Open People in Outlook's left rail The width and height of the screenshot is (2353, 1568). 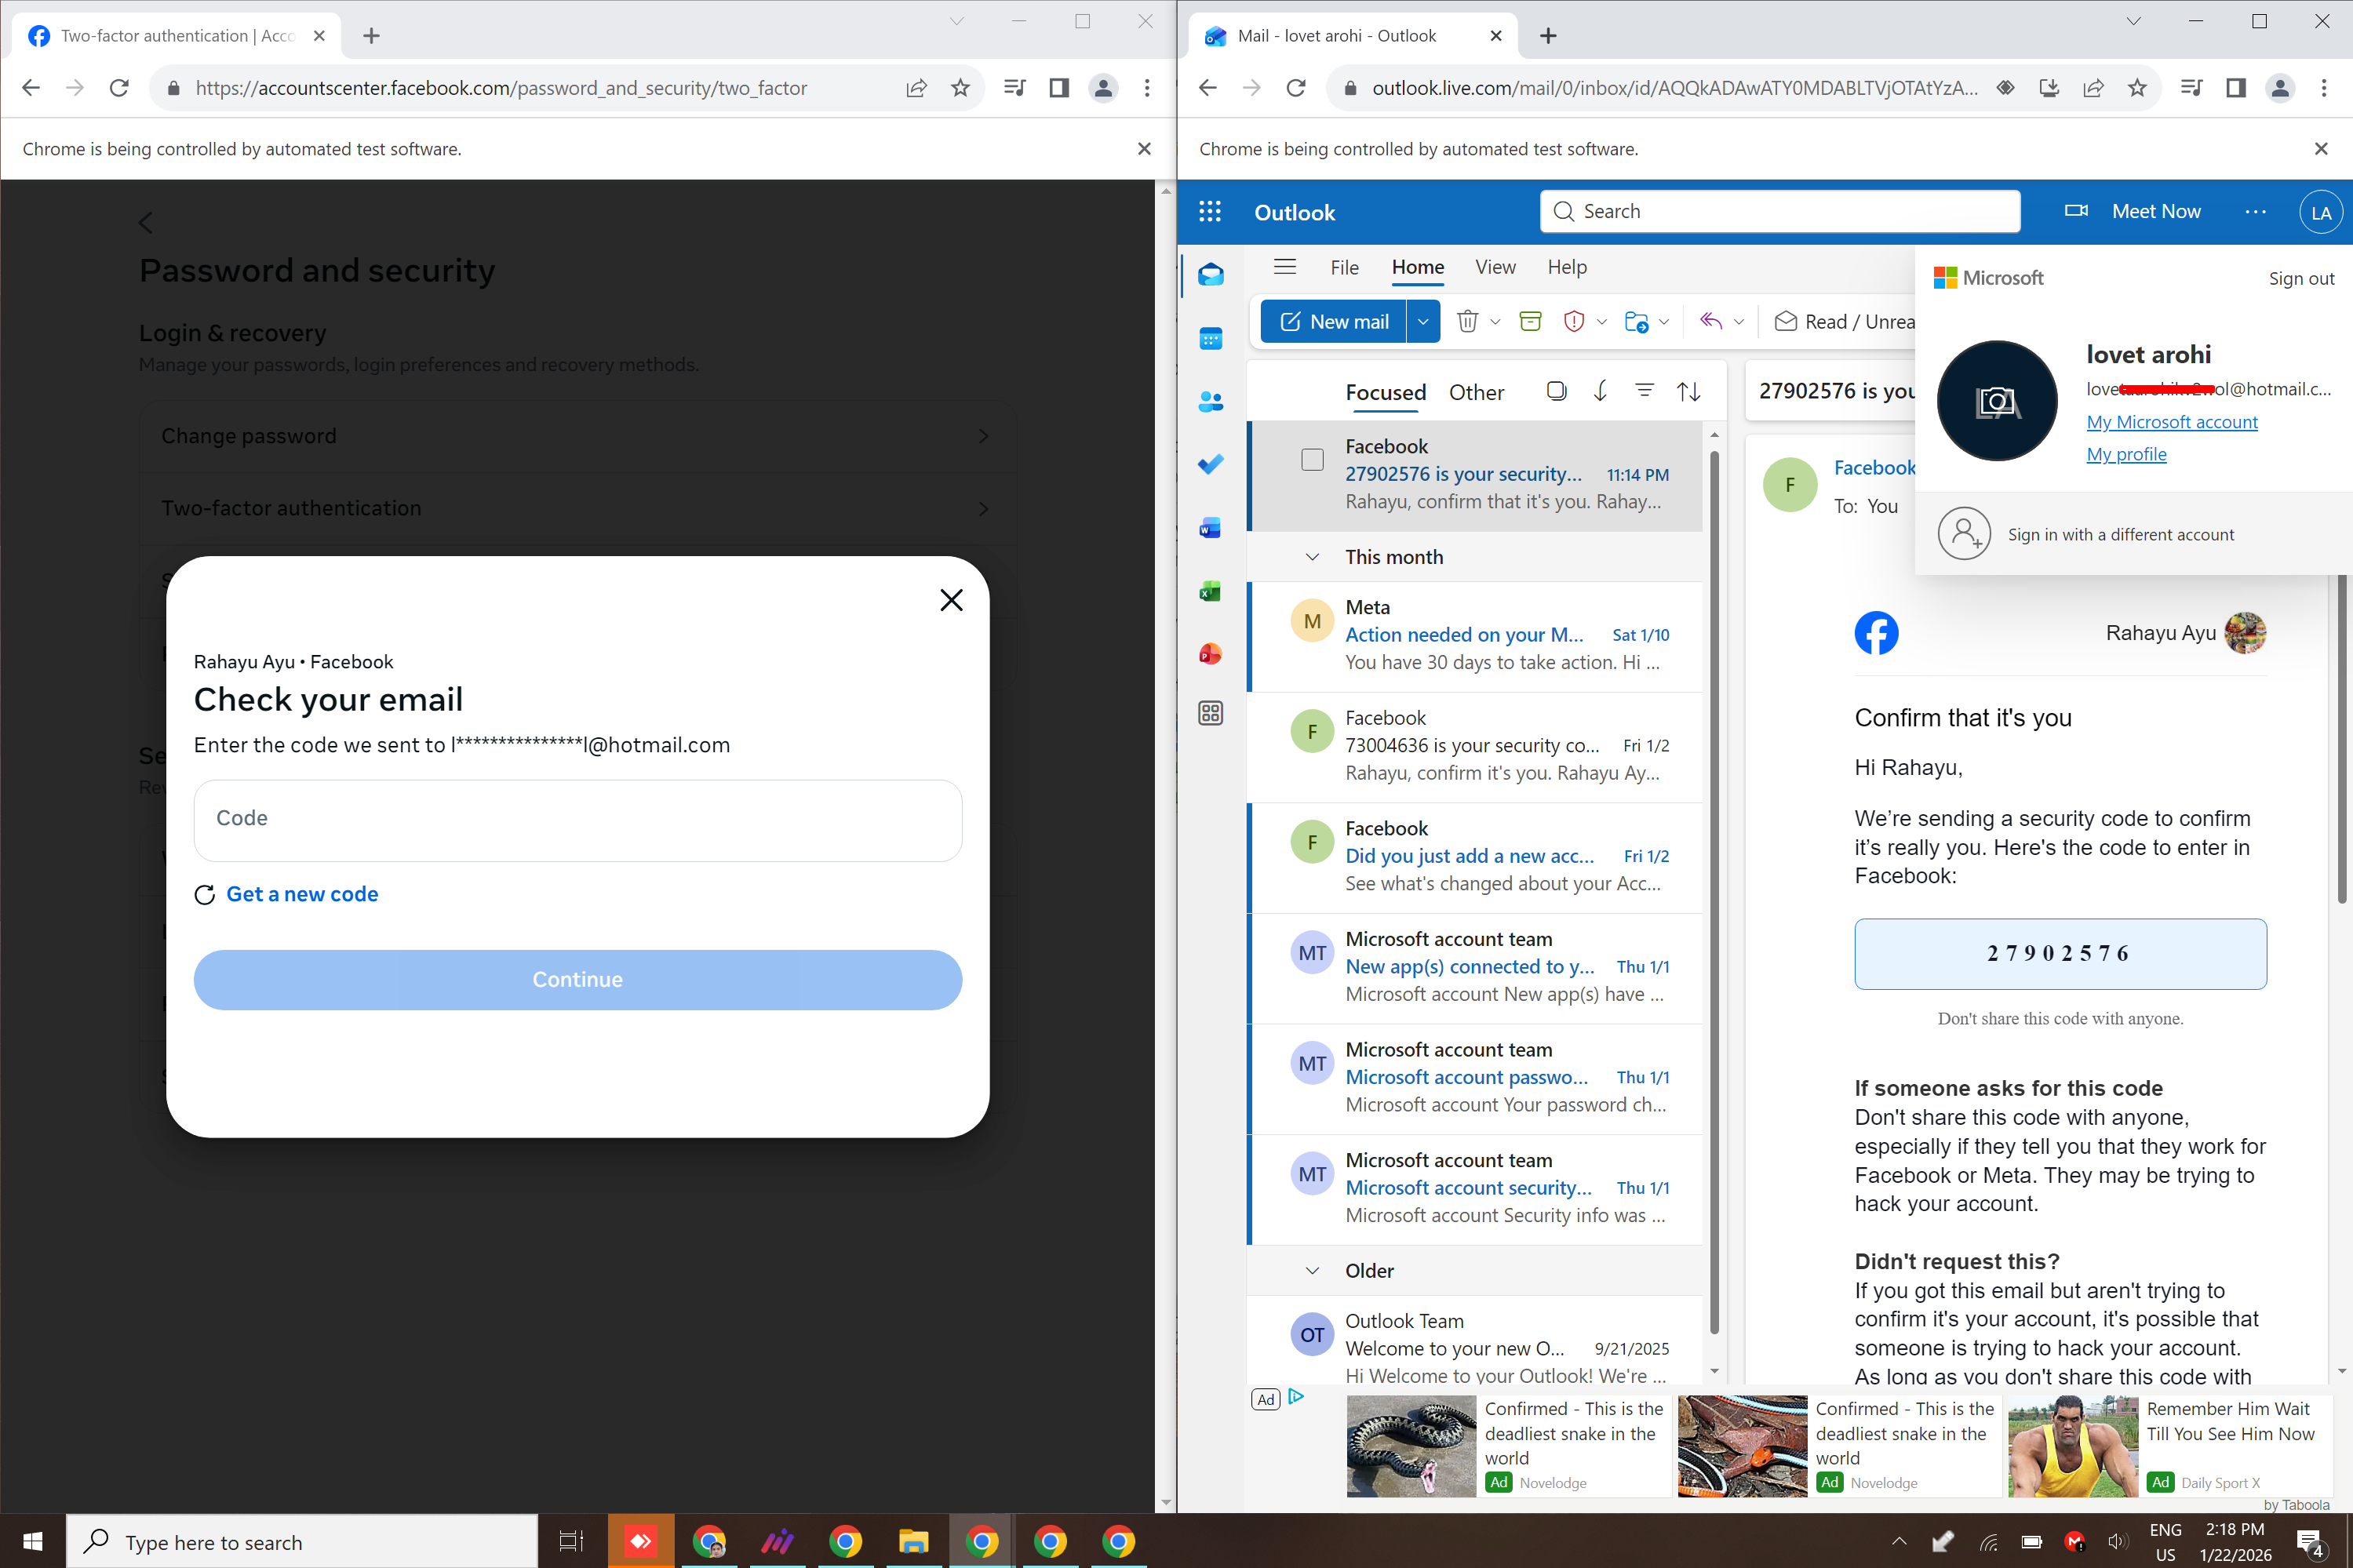coord(1211,402)
